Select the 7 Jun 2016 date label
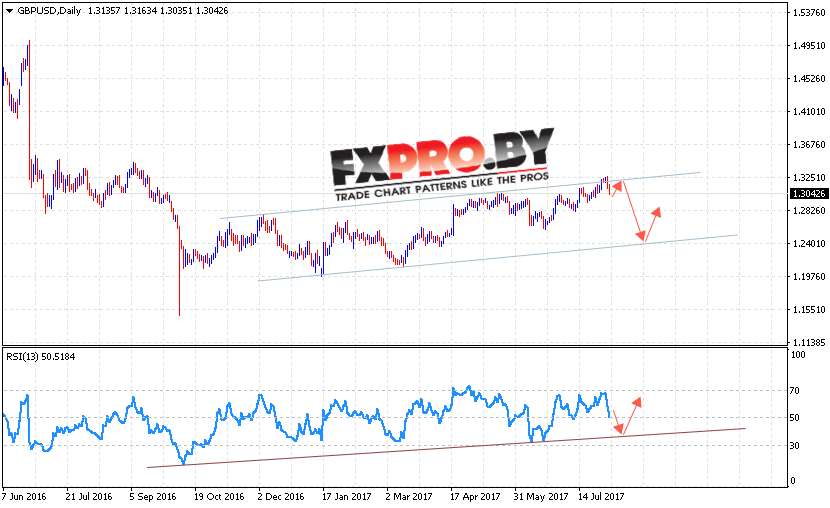This screenshot has height=508, width=830. [x=24, y=496]
